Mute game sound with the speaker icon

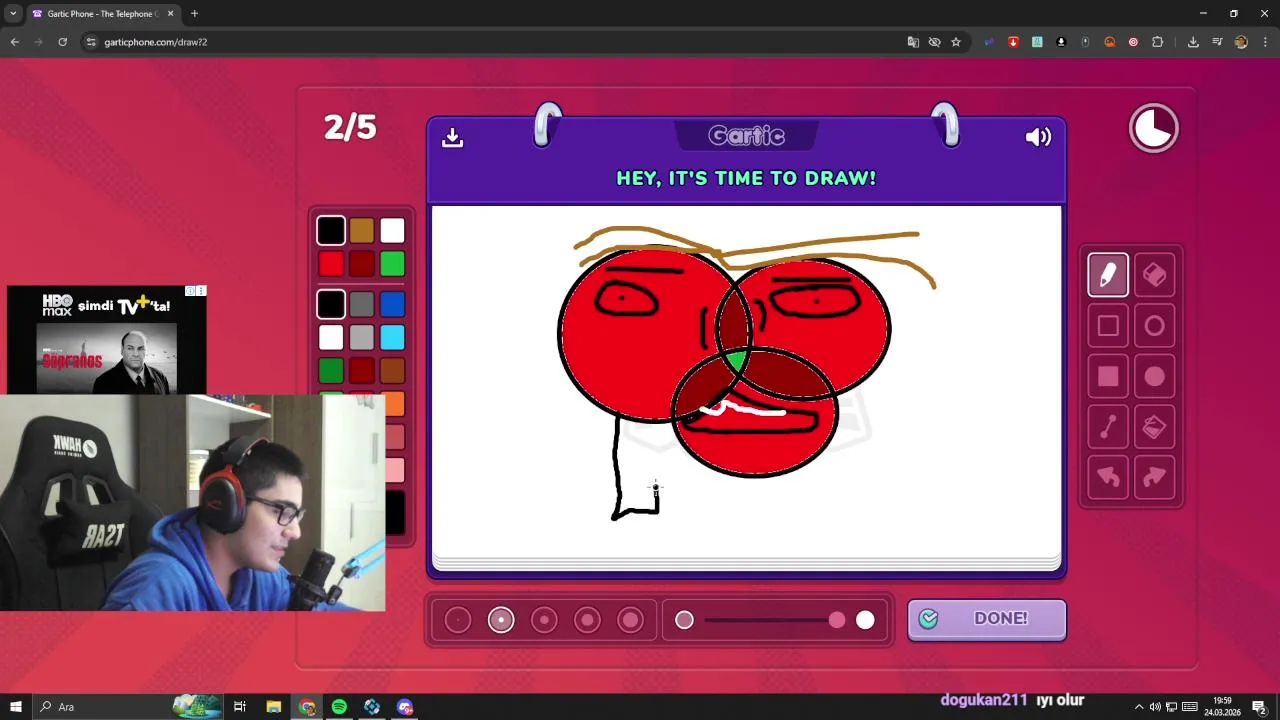[1038, 137]
